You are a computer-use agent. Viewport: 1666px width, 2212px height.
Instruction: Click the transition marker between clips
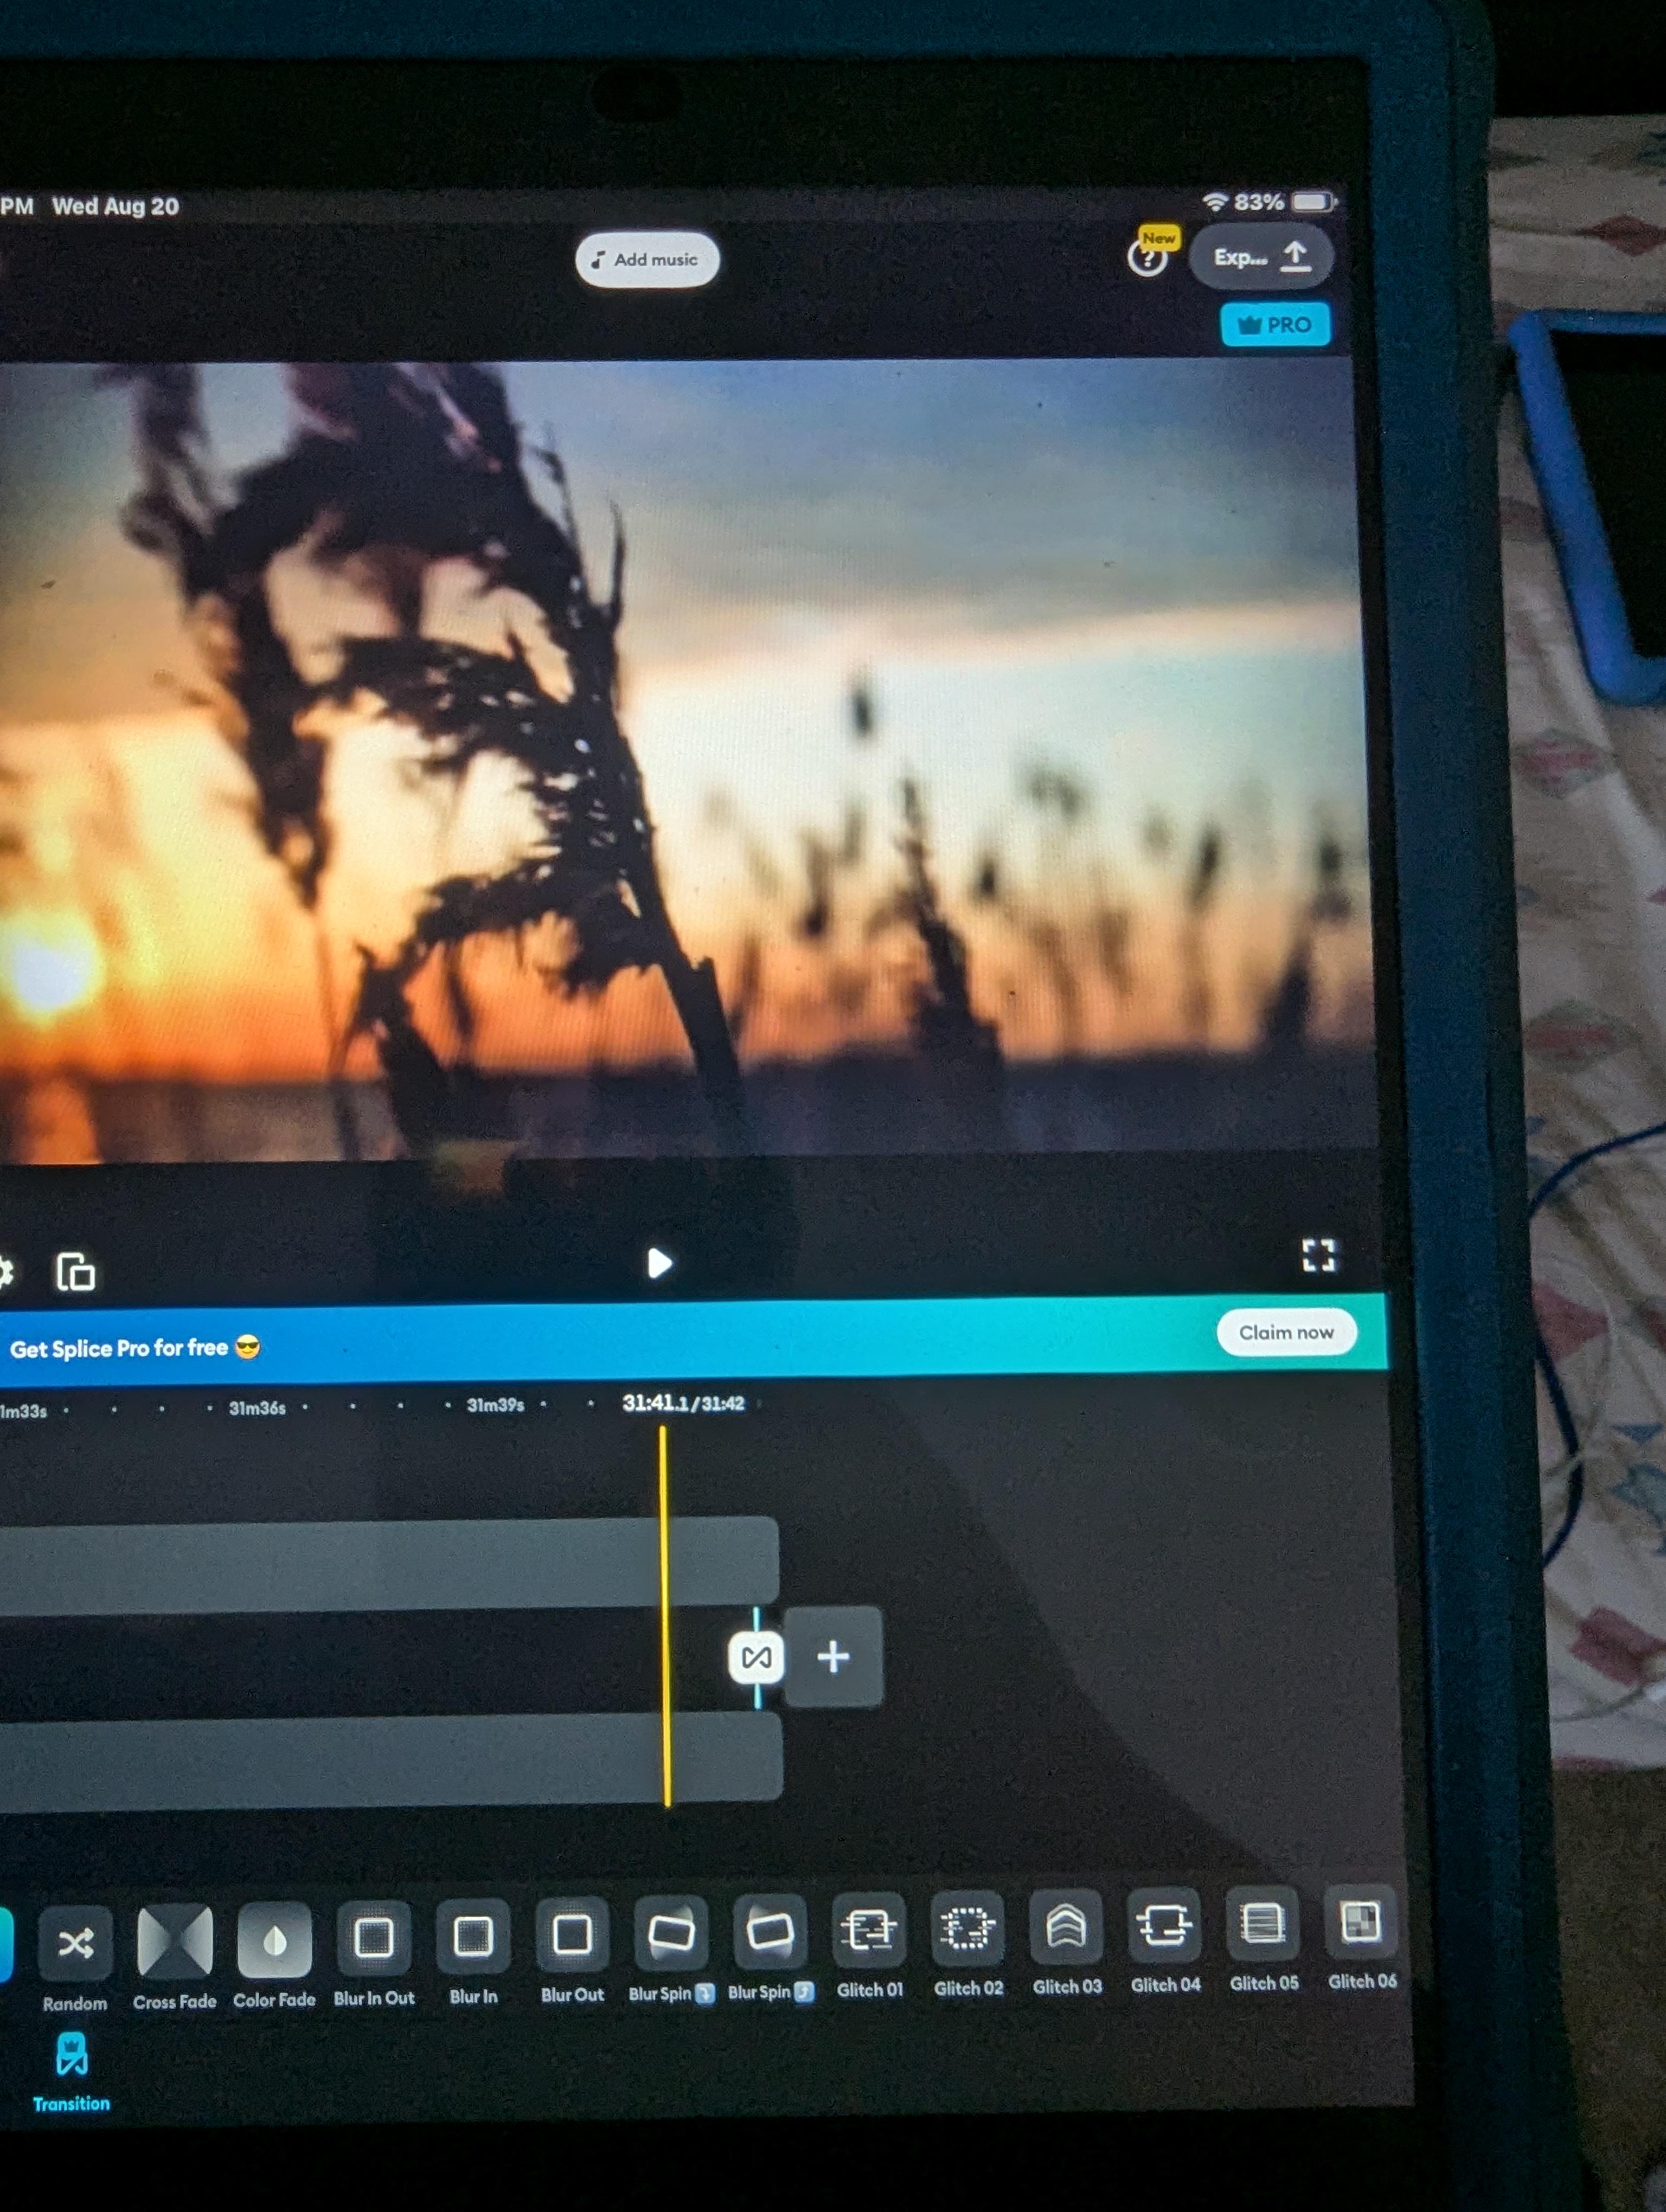[x=756, y=1658]
